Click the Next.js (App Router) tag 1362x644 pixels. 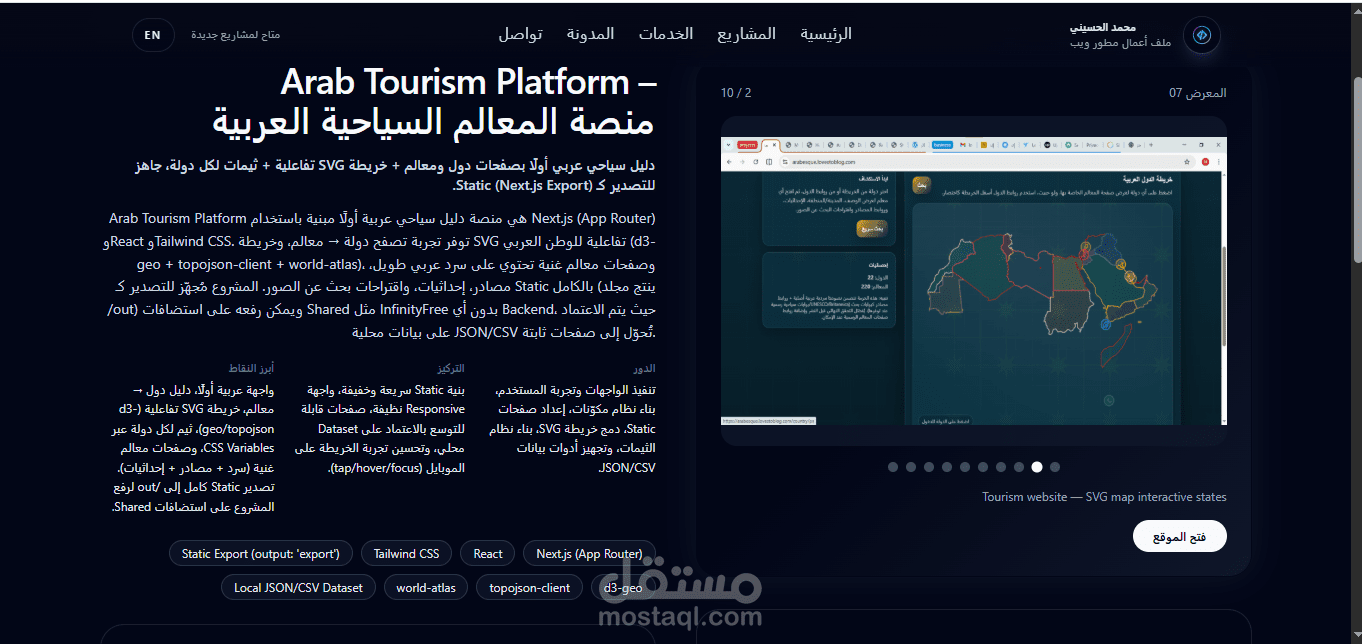[x=589, y=553]
